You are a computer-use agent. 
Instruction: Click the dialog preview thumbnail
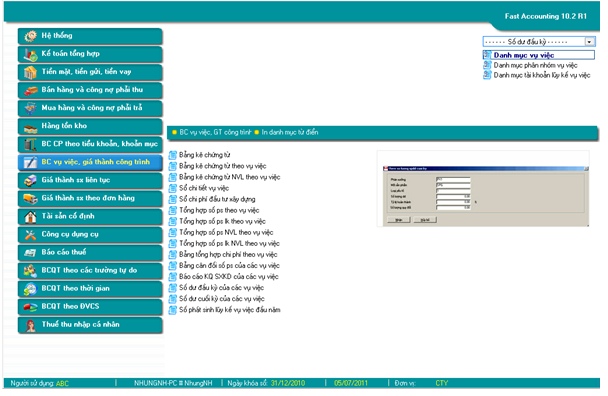pyautogui.click(x=483, y=189)
